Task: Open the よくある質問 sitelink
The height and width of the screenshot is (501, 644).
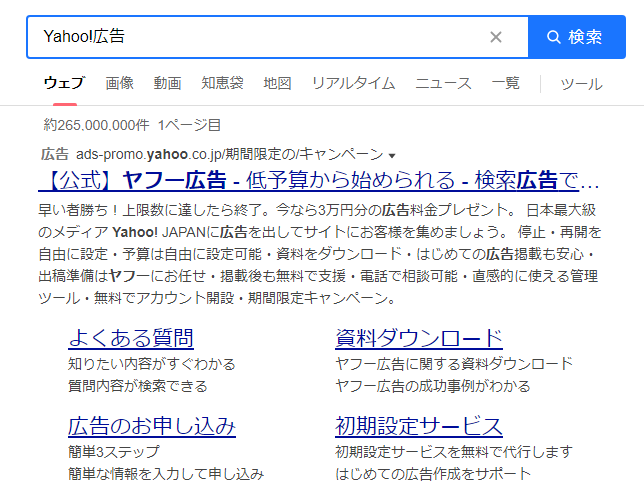Action: [131, 338]
